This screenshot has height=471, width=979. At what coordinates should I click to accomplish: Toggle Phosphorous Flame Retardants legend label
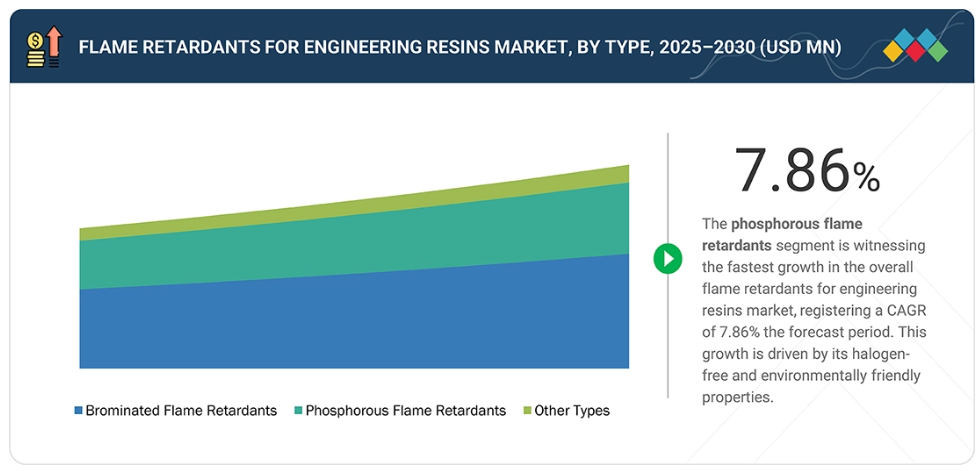[405, 411]
